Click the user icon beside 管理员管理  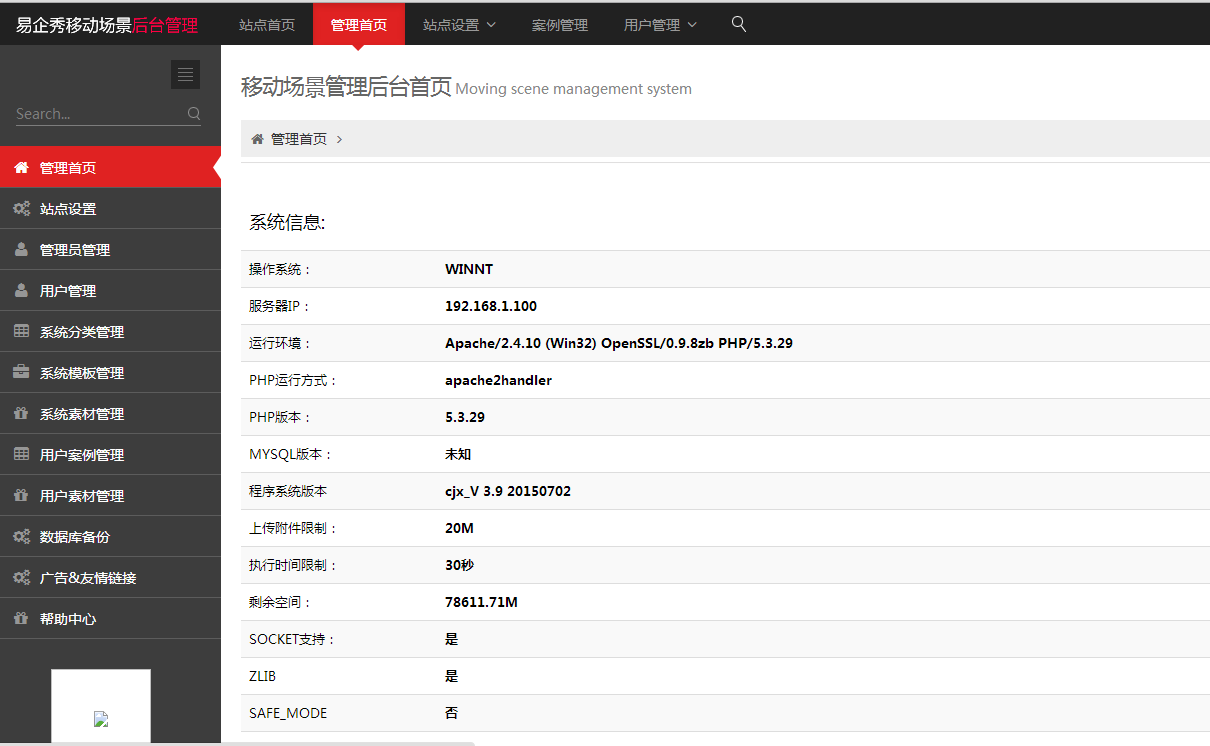pos(21,250)
